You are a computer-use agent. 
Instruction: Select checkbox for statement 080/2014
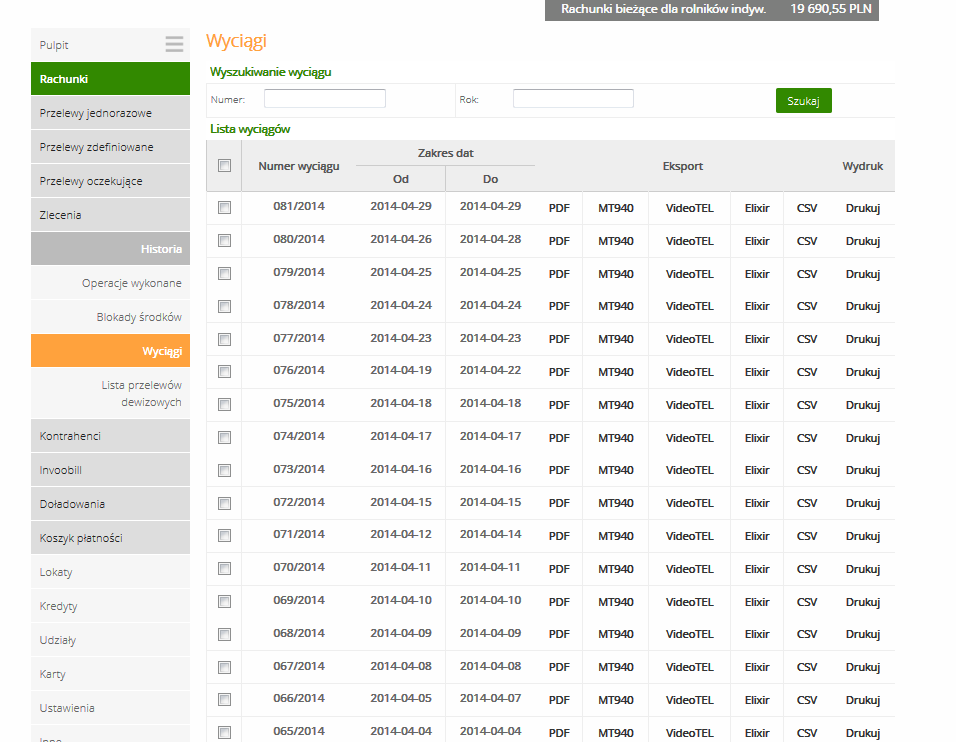point(224,241)
